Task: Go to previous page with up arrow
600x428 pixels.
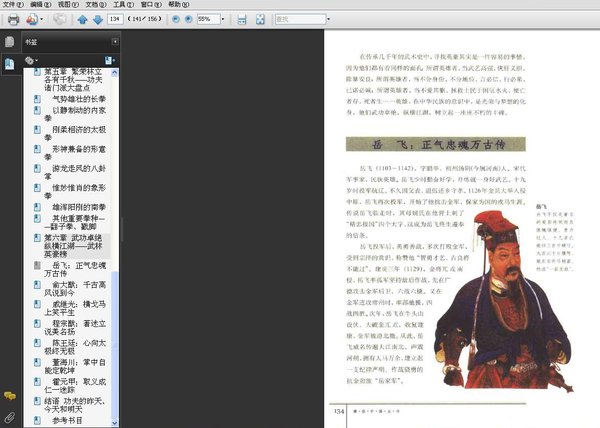Action: [x=82, y=19]
